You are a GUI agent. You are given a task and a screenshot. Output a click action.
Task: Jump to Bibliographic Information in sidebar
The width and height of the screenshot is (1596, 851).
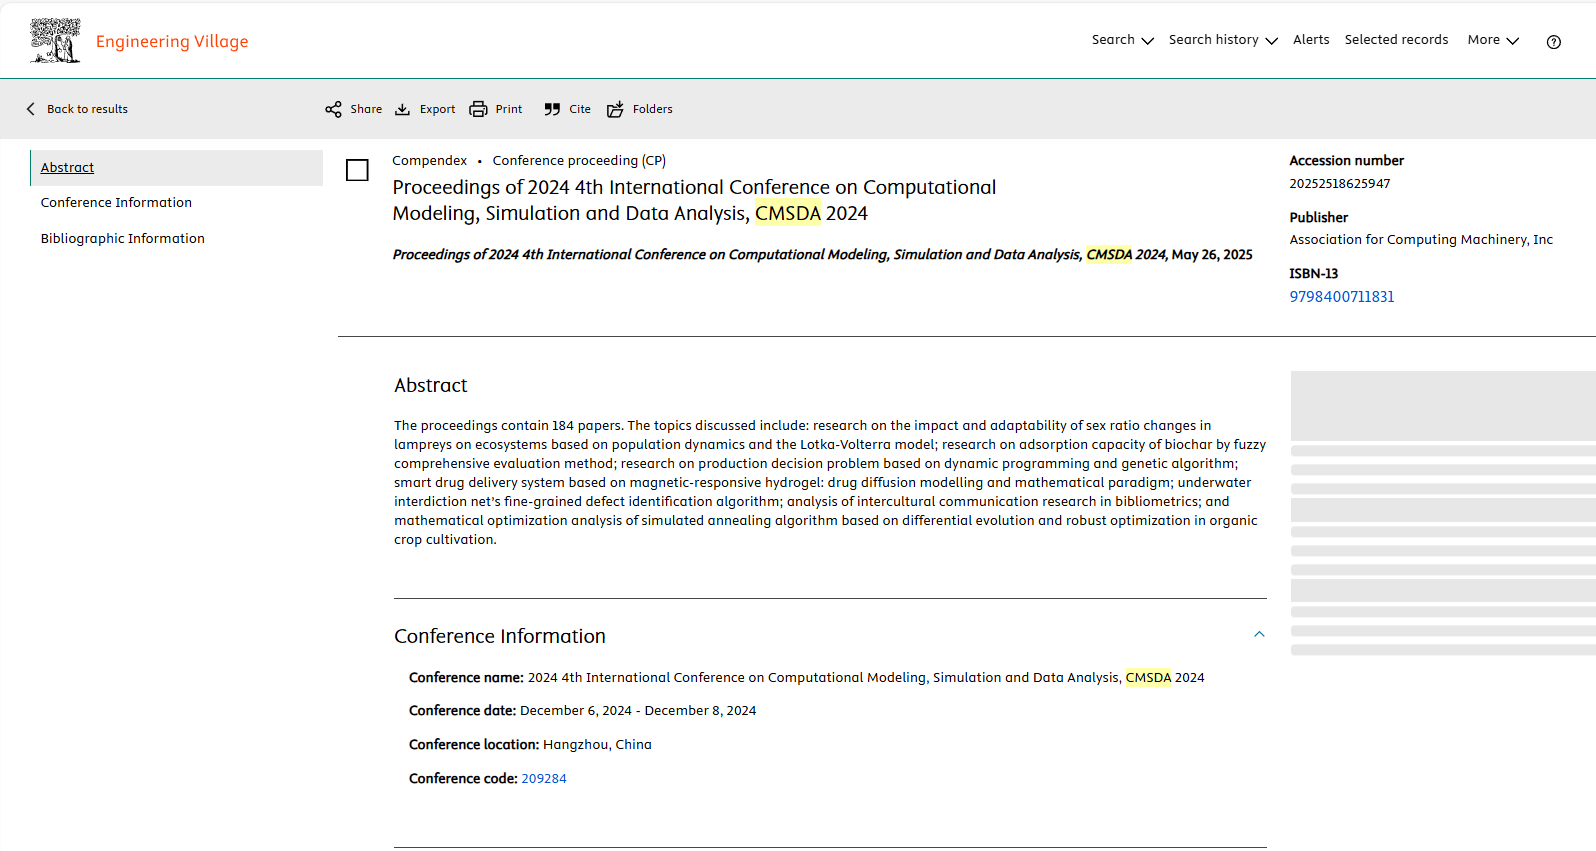click(122, 239)
